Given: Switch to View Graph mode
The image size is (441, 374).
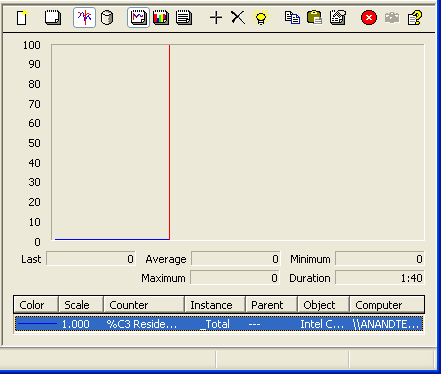Looking at the screenshot, I should point(138,17).
